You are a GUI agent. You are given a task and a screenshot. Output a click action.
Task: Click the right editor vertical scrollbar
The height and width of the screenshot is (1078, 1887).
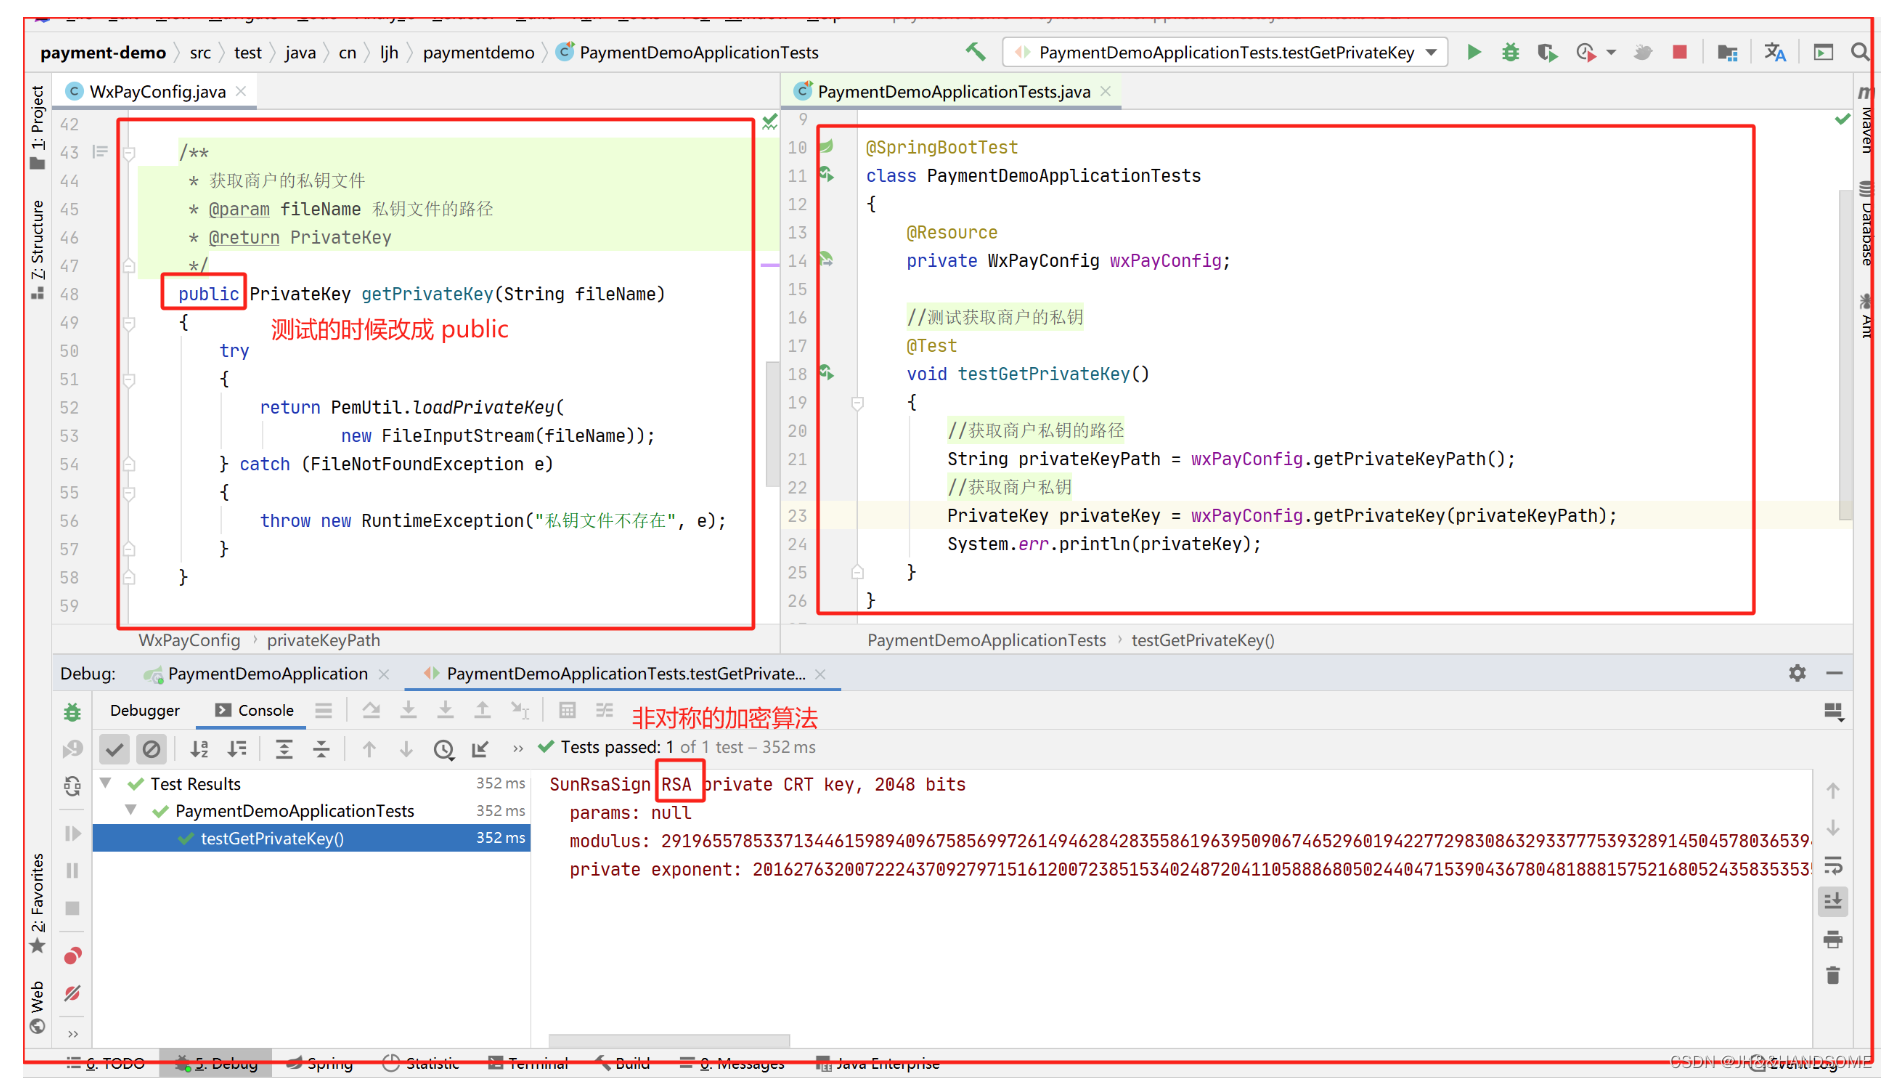(x=1845, y=355)
